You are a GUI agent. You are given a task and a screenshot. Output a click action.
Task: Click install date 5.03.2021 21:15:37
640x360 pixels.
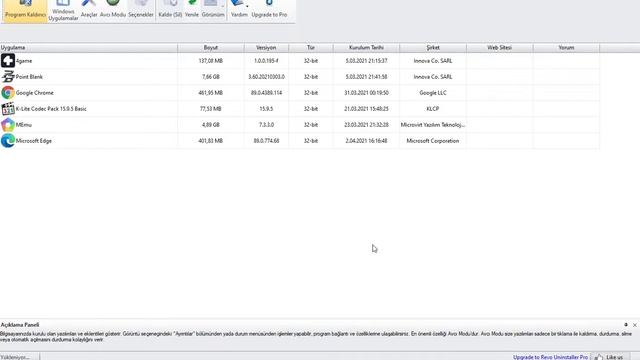366,61
